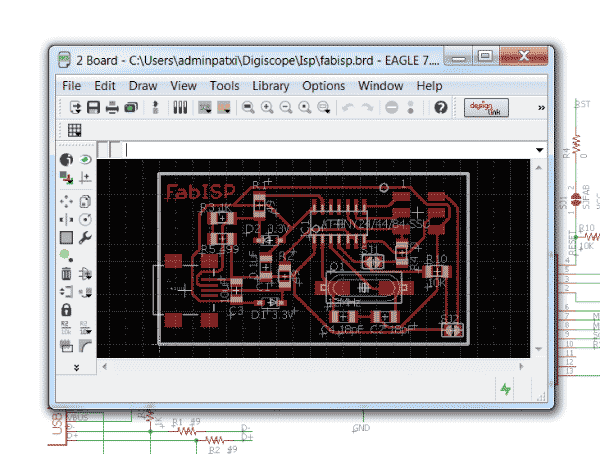The width and height of the screenshot is (600, 454).
Task: Open the Display layers dropdown tool
Action: click(66, 178)
